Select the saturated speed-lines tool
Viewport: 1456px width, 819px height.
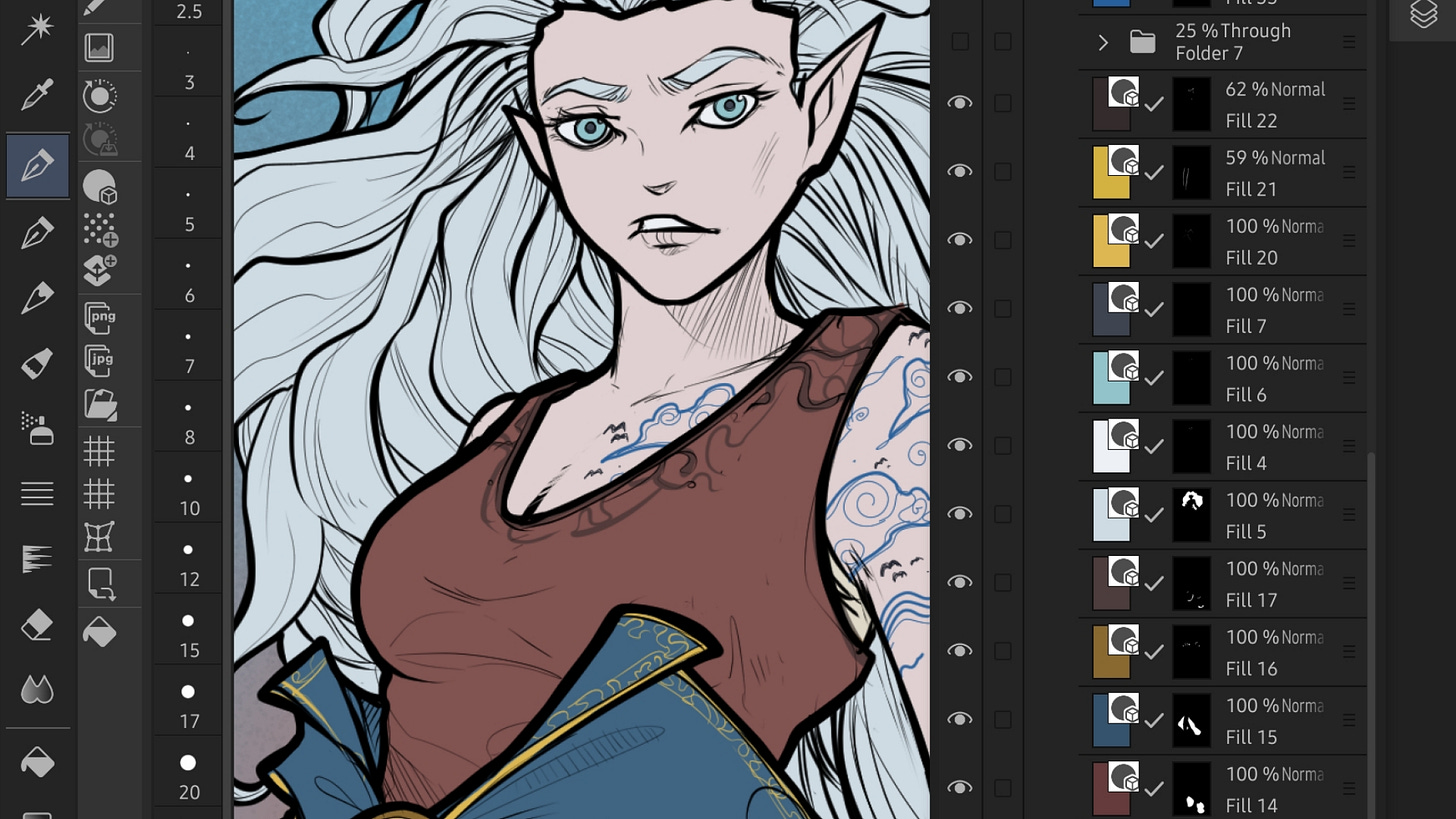37,559
